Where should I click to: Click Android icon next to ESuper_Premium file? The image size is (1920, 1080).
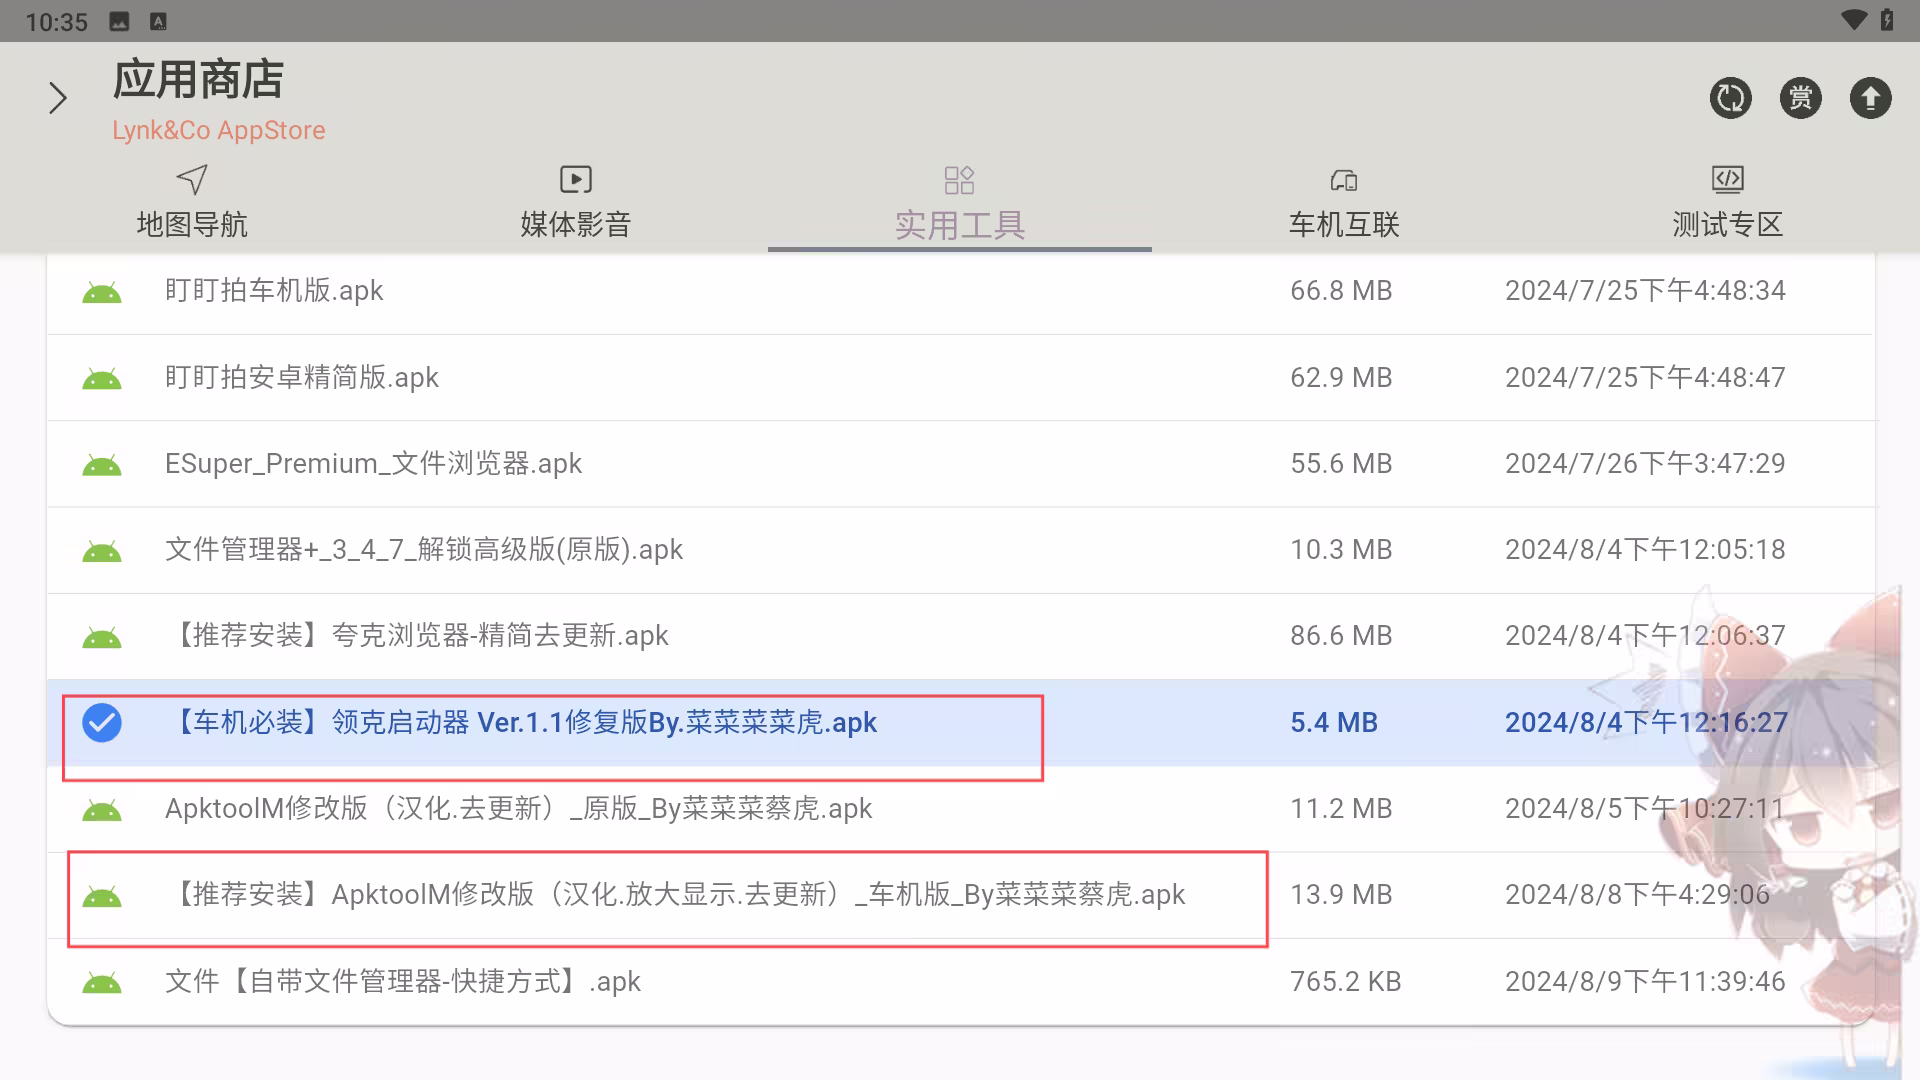[102, 464]
